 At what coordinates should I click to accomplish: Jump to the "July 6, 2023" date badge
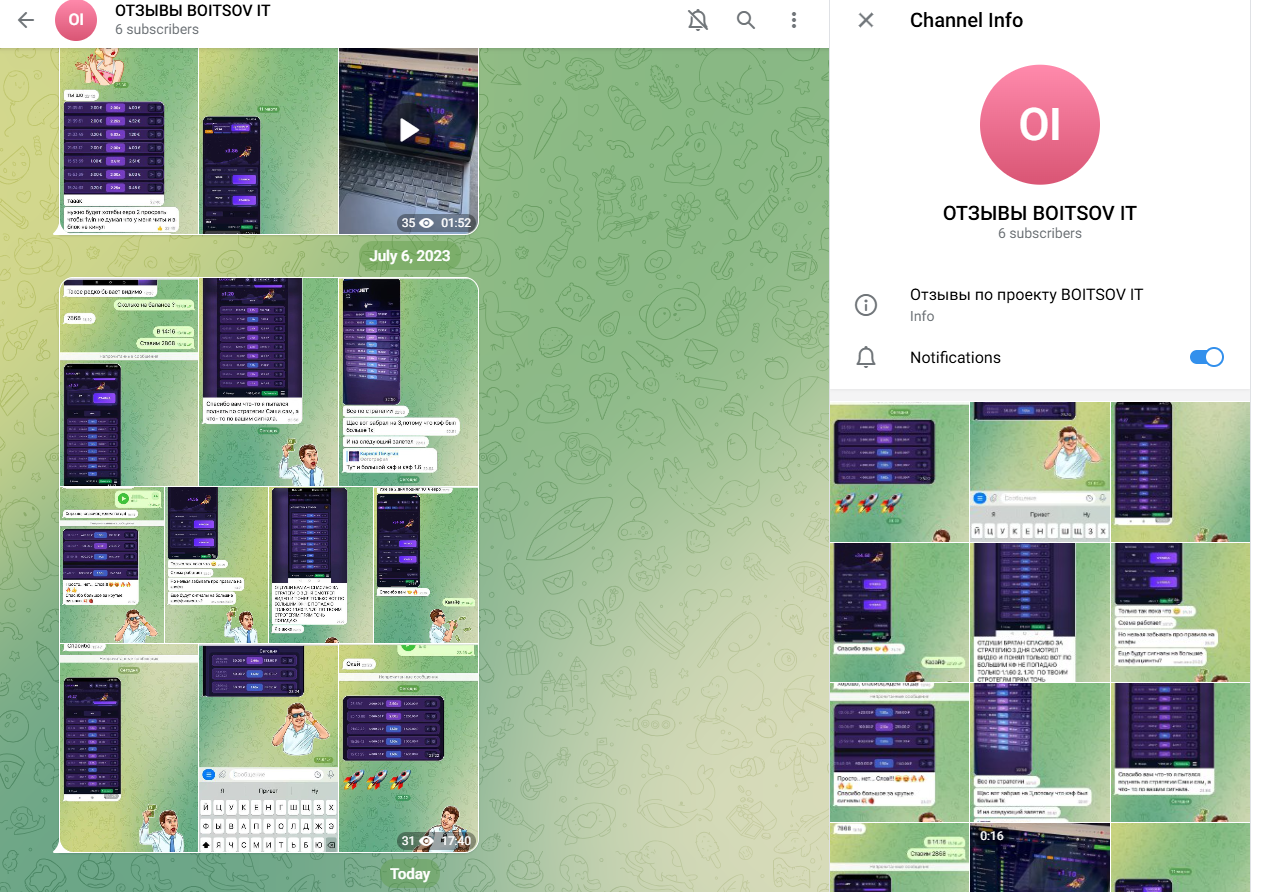pyautogui.click(x=410, y=256)
